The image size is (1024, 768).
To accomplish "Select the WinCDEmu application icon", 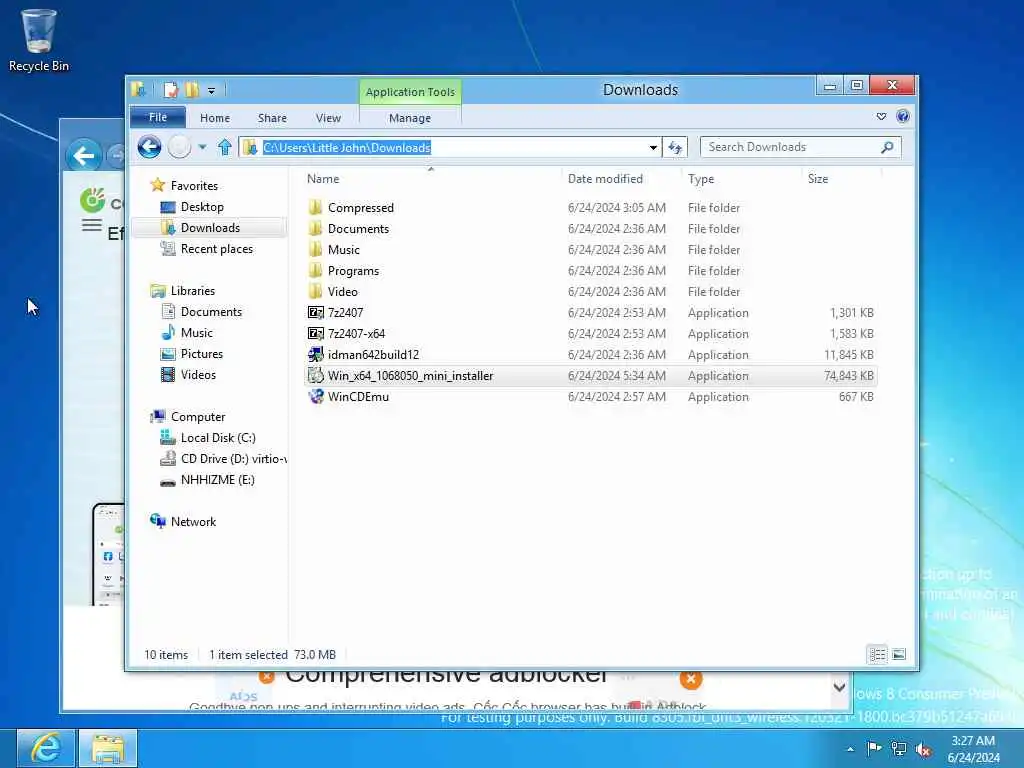I will tap(315, 396).
